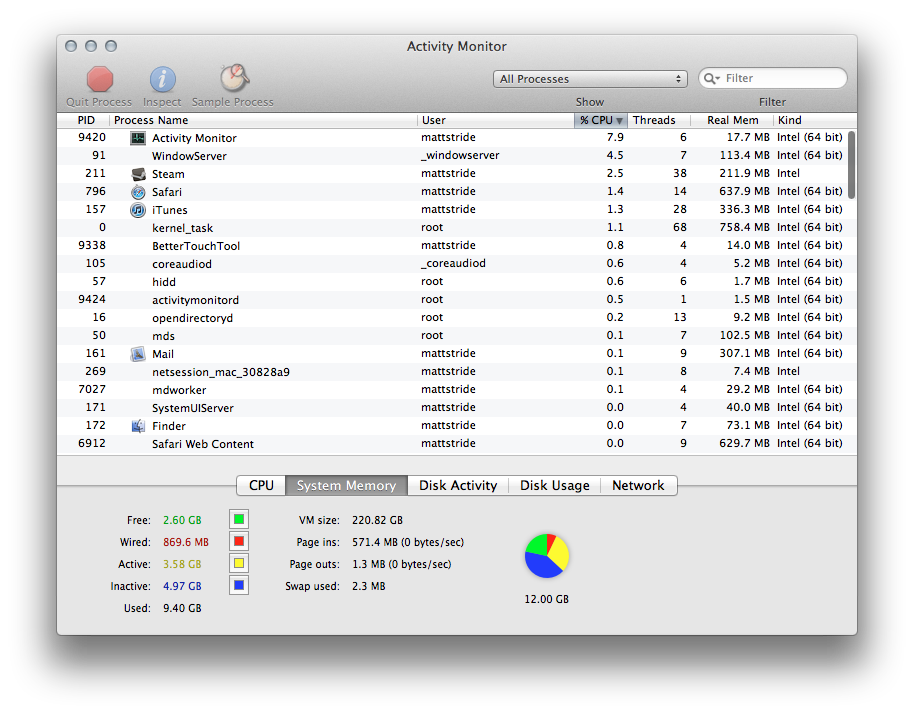Click the Free 2.60 GB value
Image resolution: width=914 pixels, height=714 pixels.
click(182, 520)
